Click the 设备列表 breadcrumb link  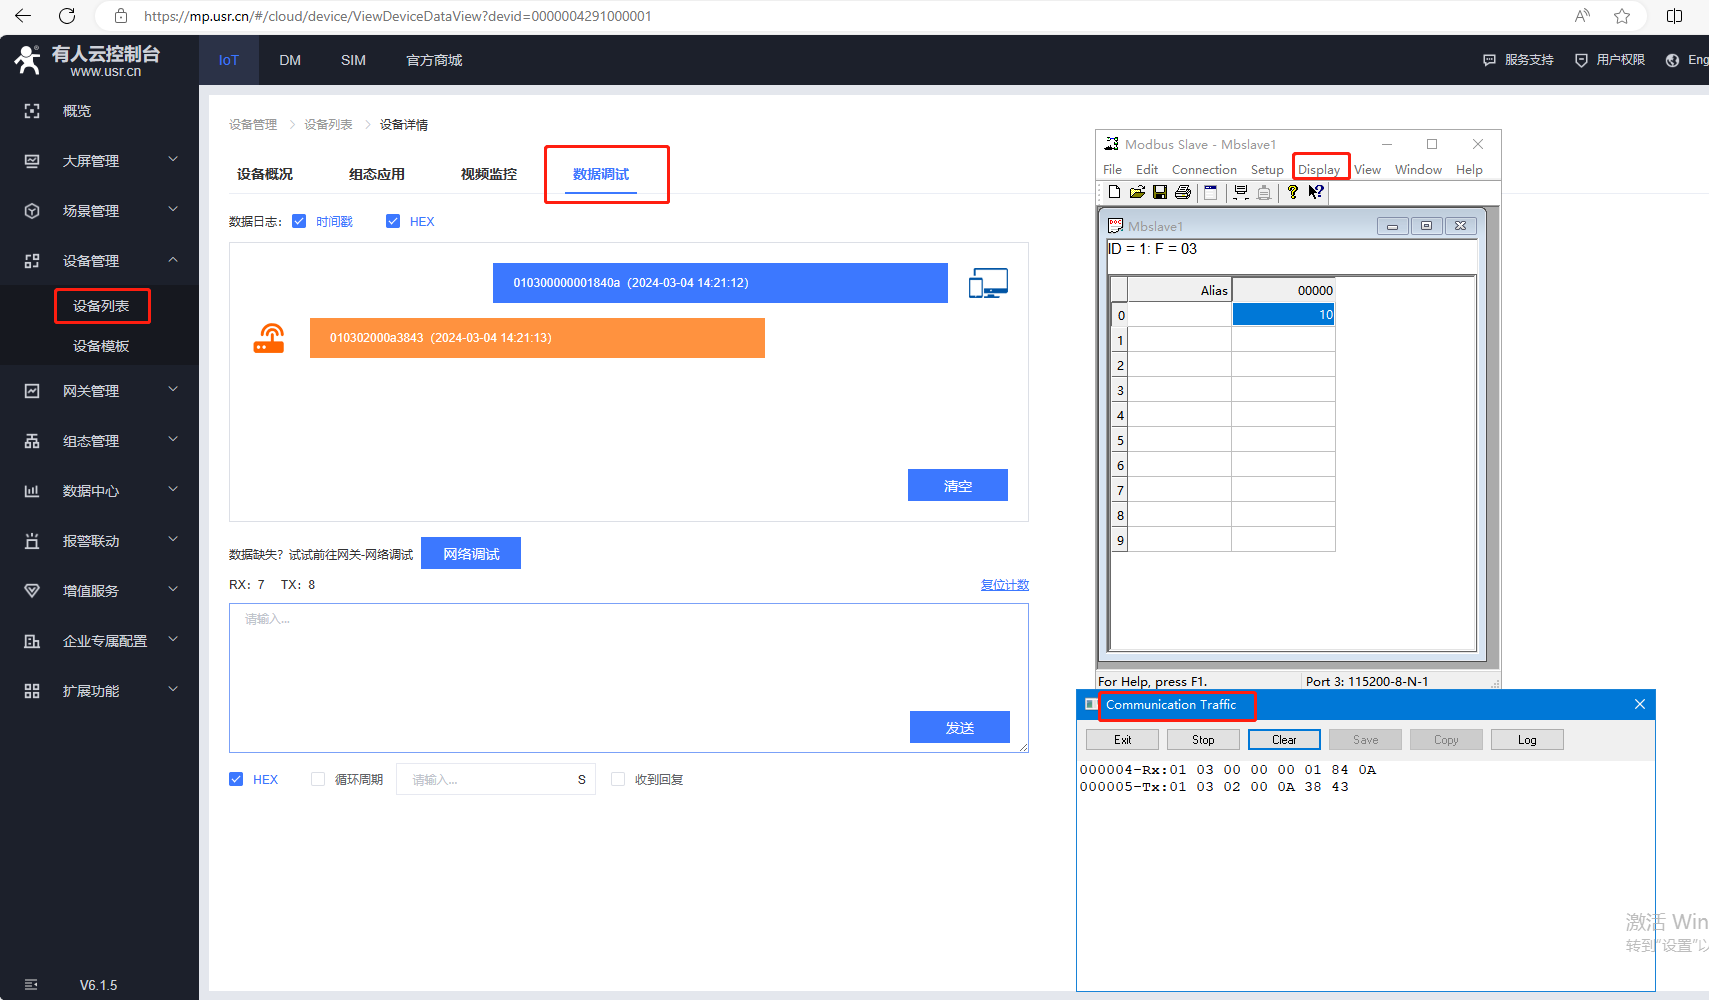click(328, 125)
